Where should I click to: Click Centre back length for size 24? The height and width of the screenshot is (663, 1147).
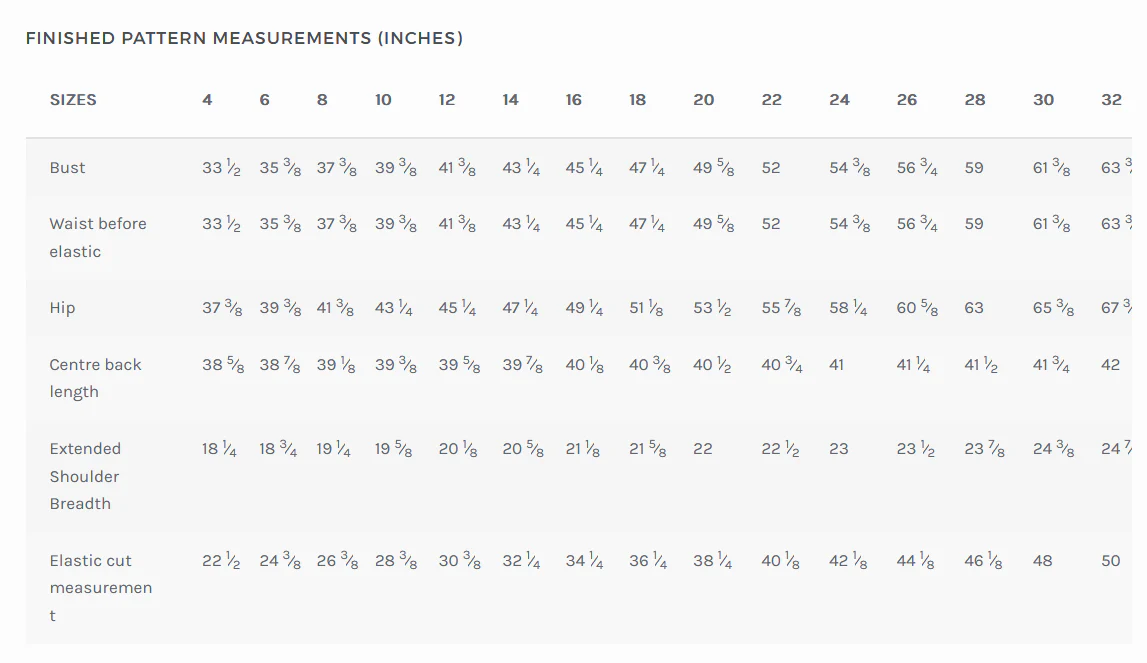836,365
